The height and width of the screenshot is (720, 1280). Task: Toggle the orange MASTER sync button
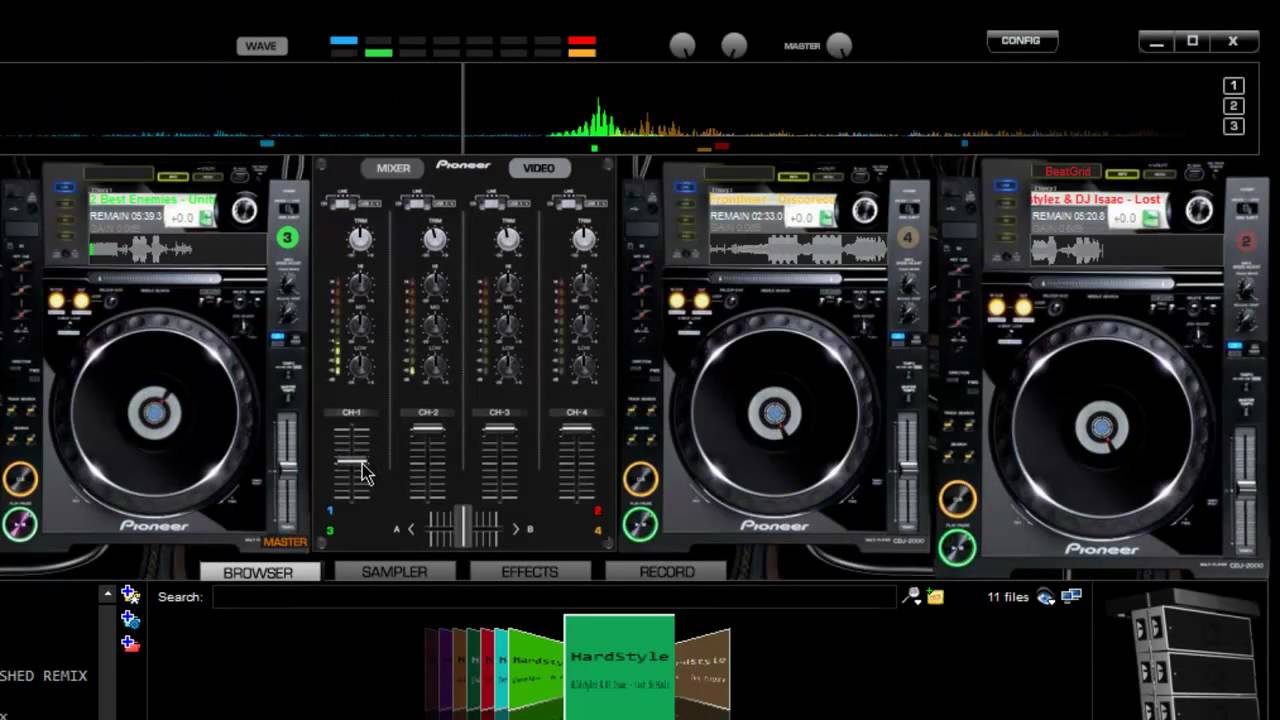point(285,542)
